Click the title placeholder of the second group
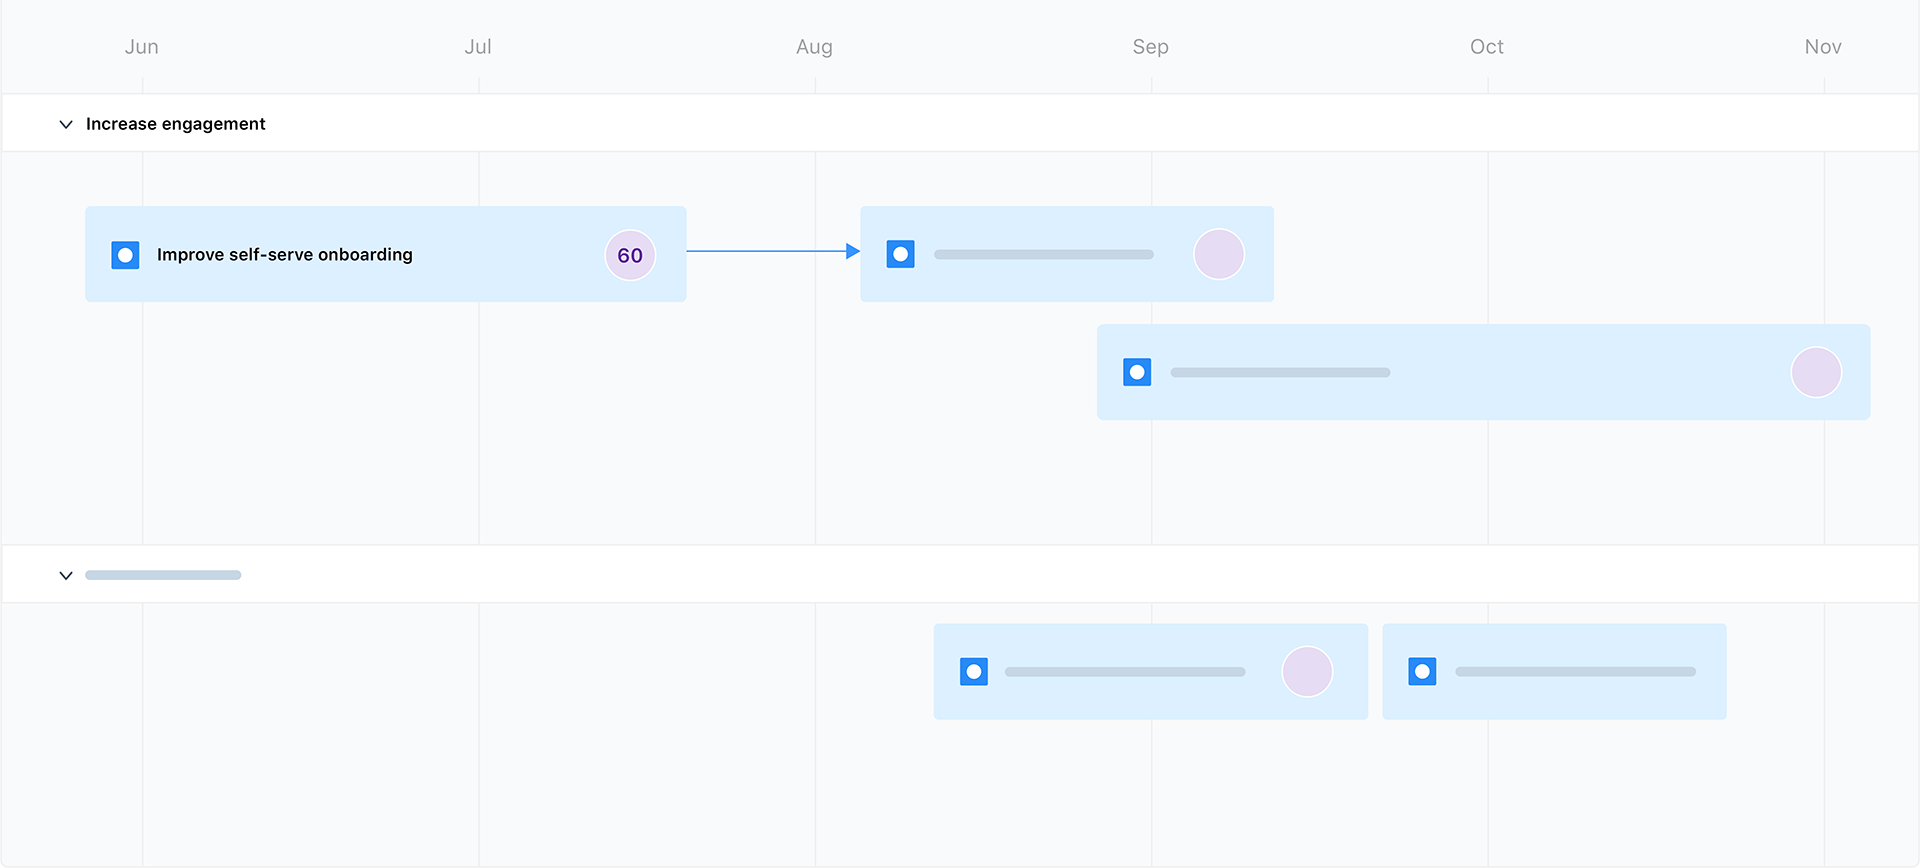1920x868 pixels. 163,574
